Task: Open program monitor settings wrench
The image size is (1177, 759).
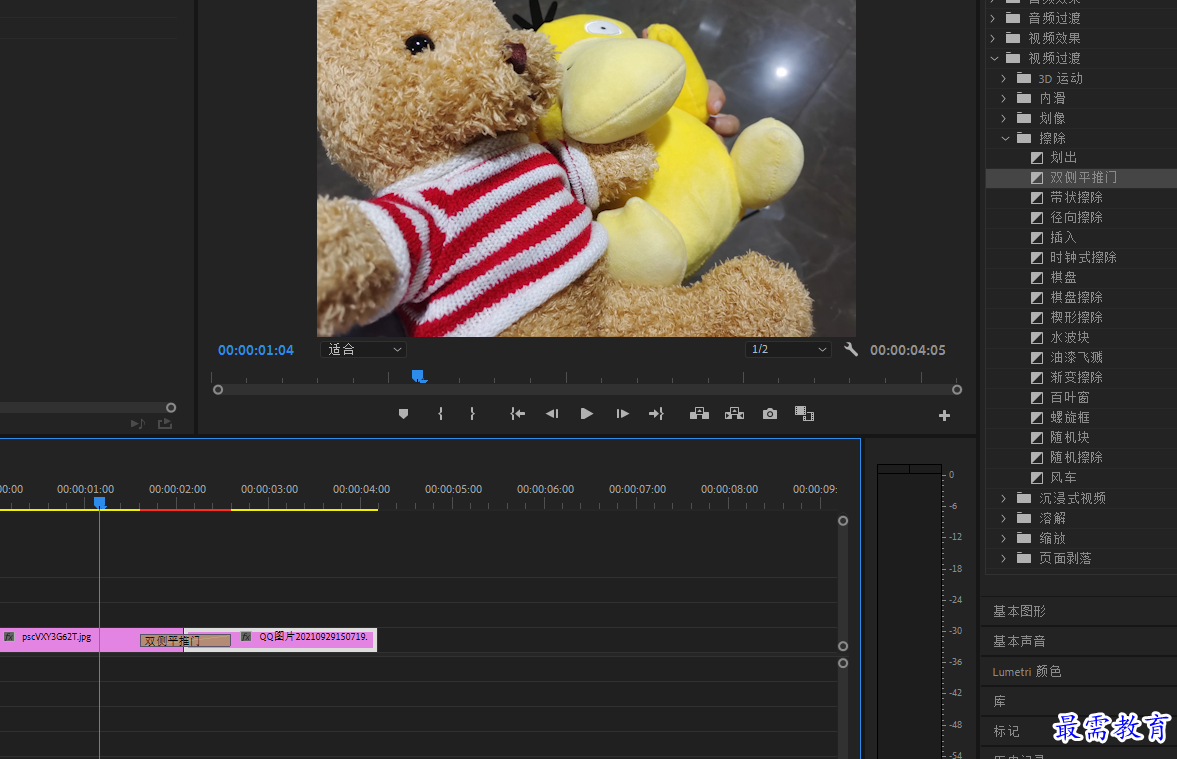Action: pos(850,349)
